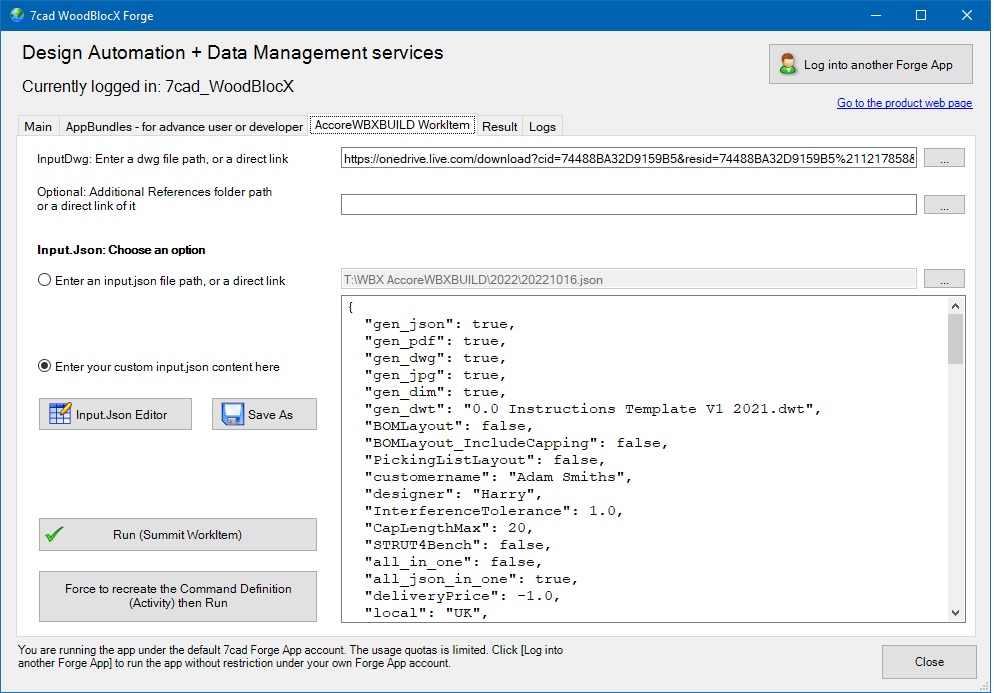Click the Close button at bottom right
This screenshot has height=693, width=994.
click(929, 661)
